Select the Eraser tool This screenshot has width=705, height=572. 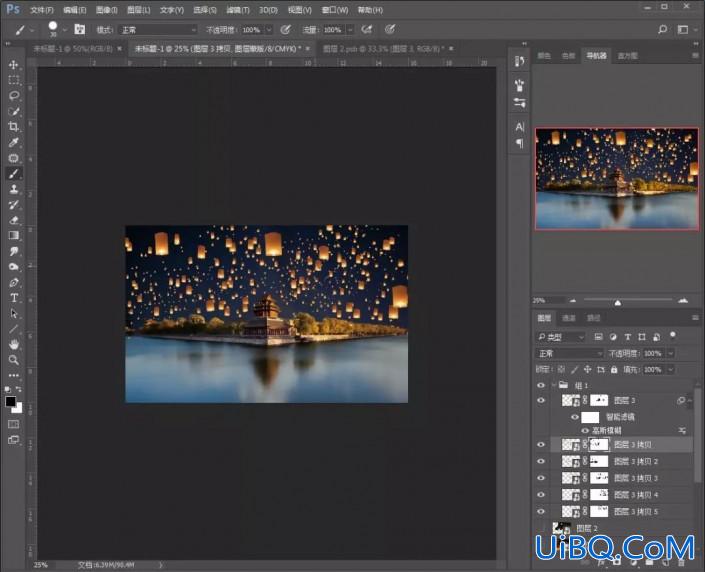tap(13, 220)
